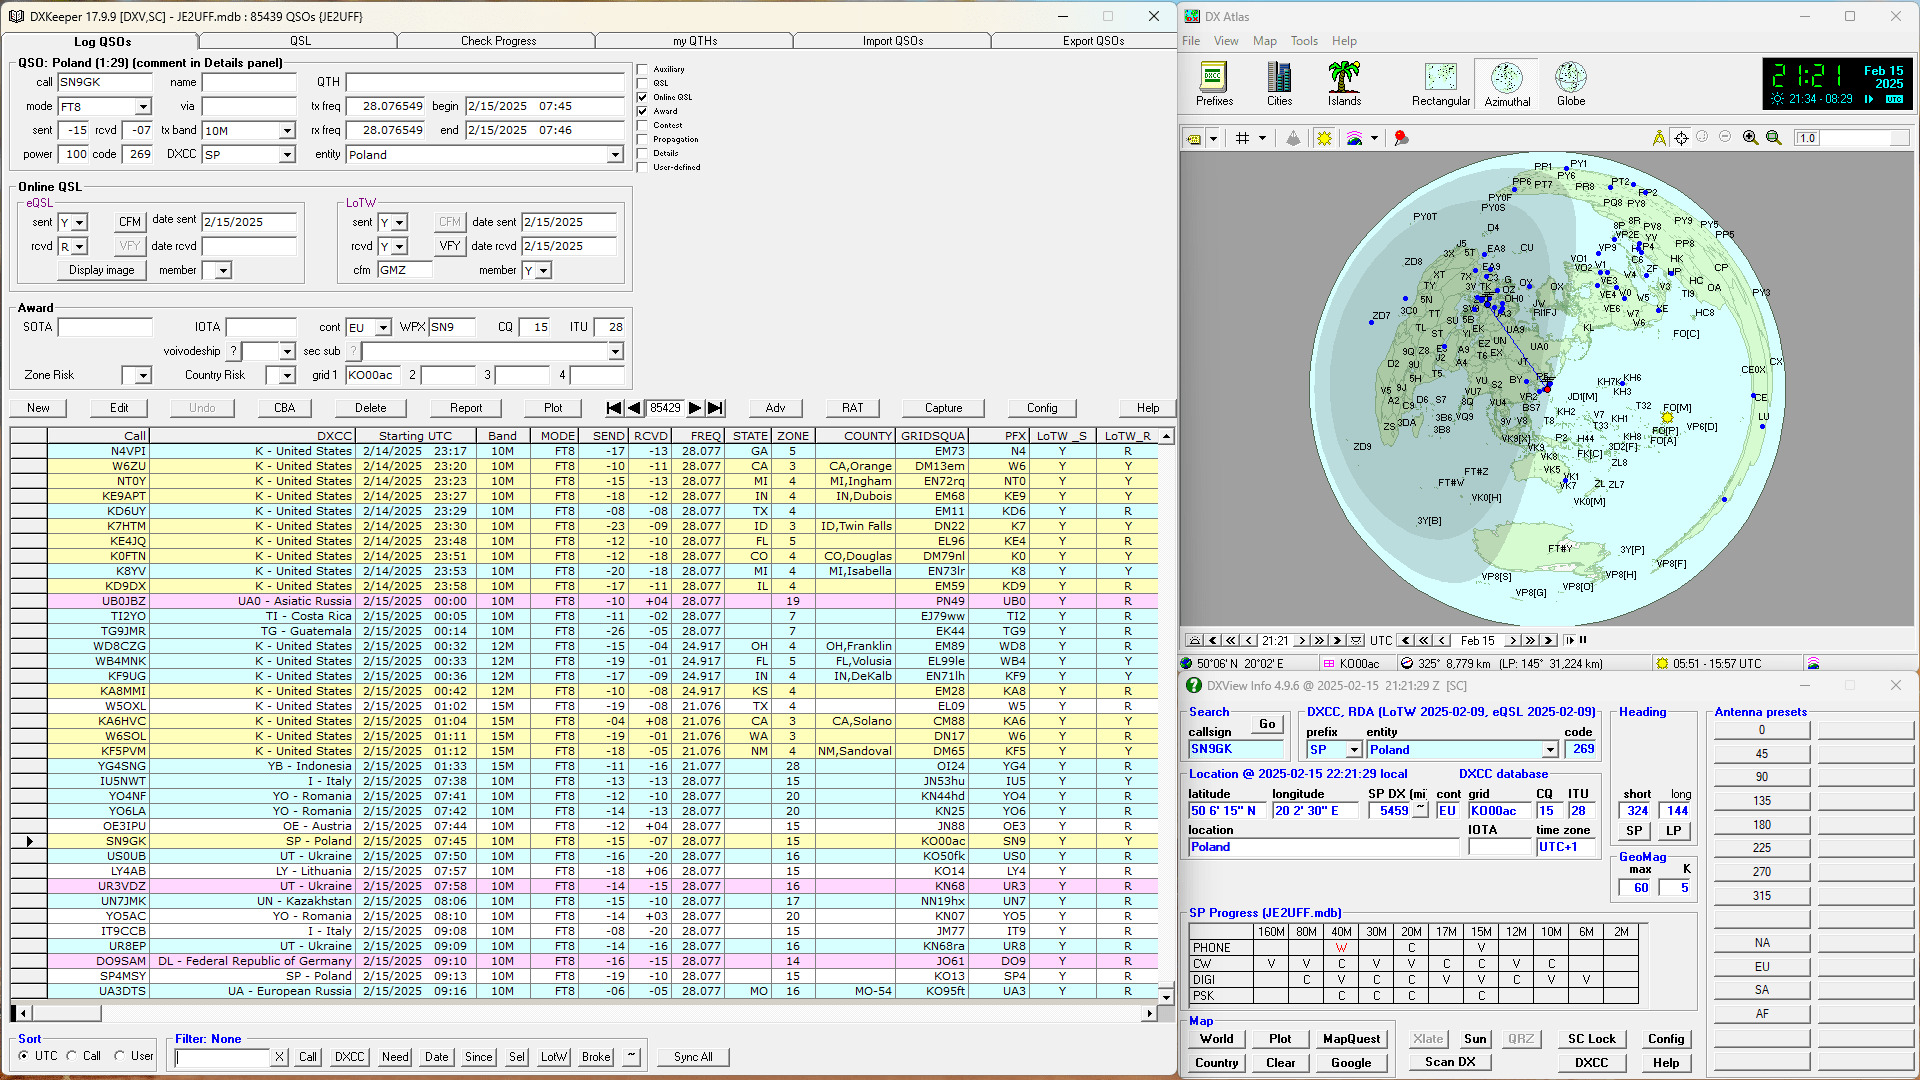
Task: Show Islands layer in DX Atlas
Action: [x=1344, y=84]
